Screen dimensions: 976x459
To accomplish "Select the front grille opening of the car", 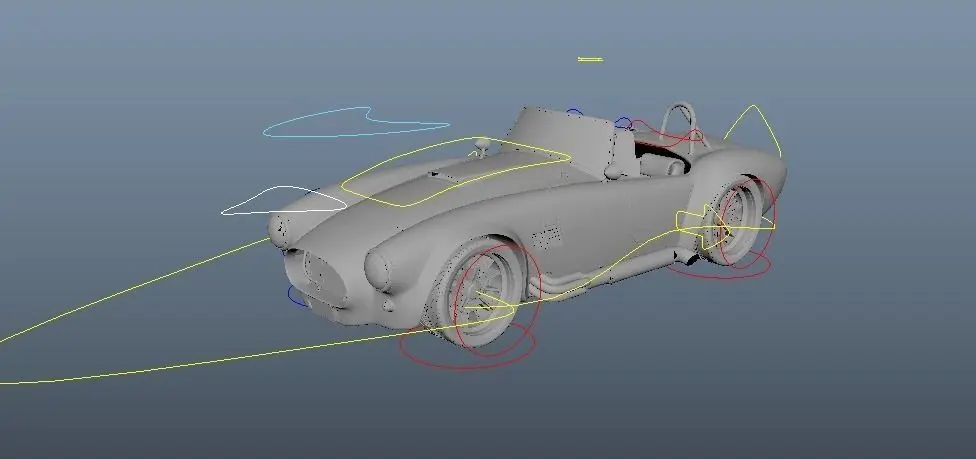I will click(324, 278).
